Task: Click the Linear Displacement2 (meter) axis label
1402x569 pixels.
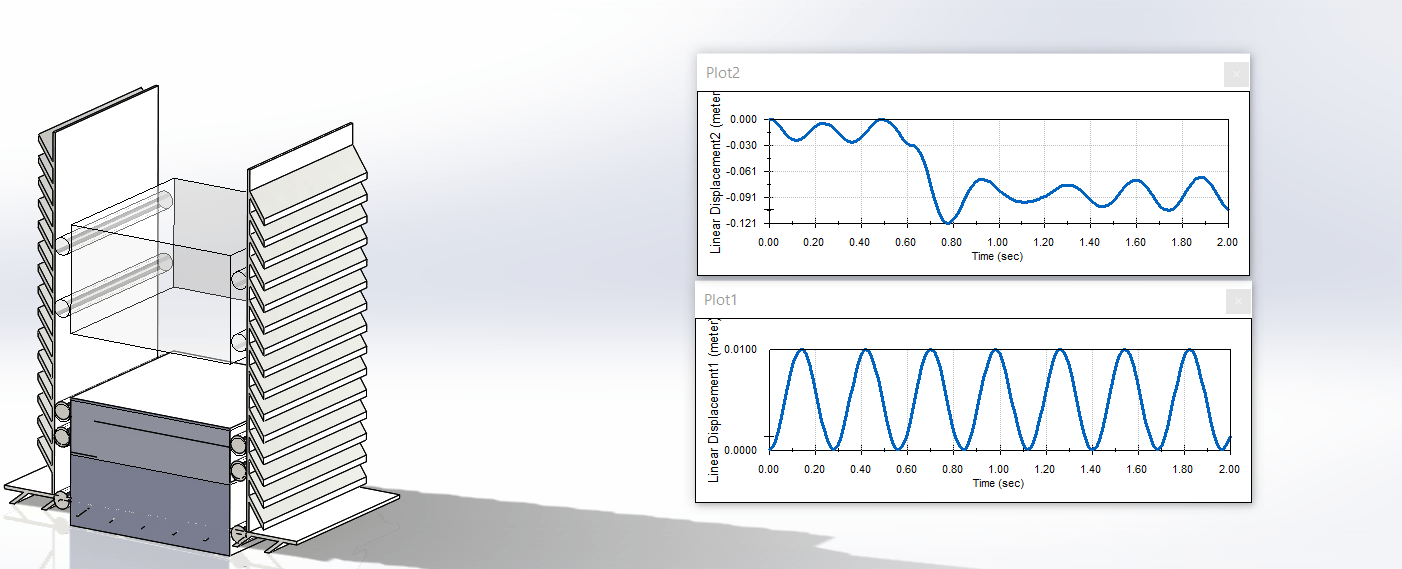Action: [x=715, y=172]
